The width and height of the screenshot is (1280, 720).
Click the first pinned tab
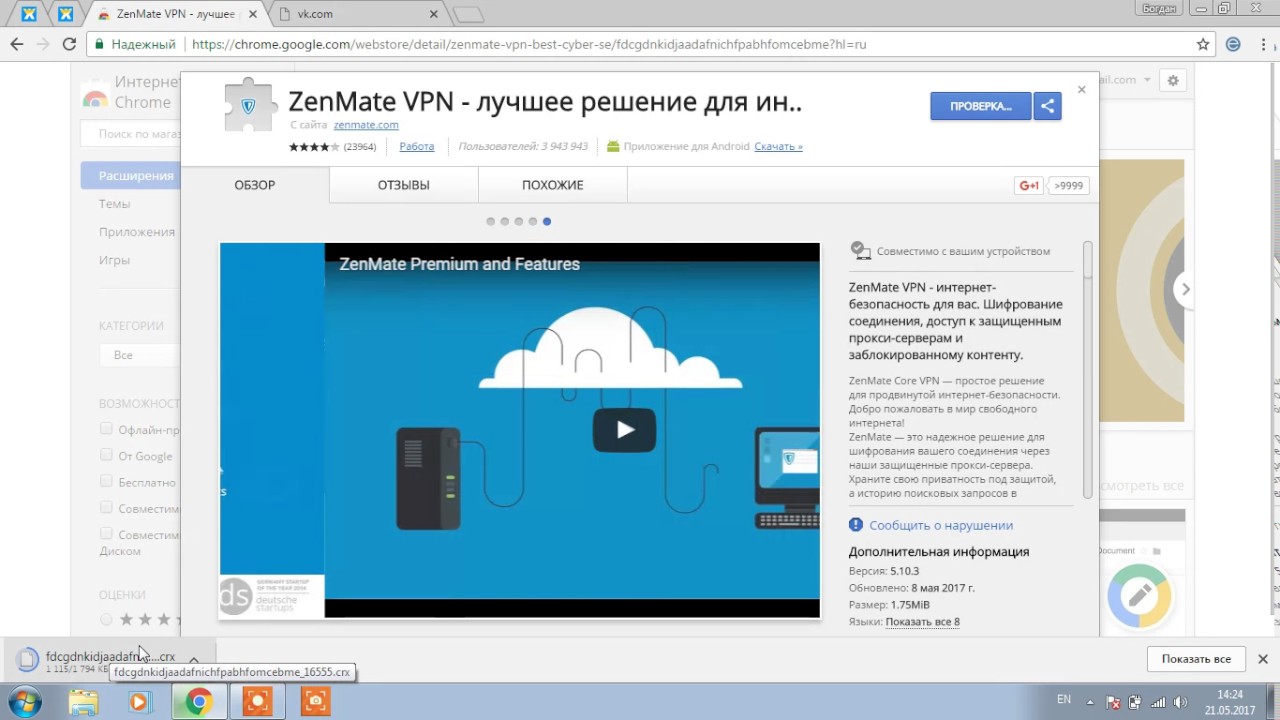click(x=29, y=14)
